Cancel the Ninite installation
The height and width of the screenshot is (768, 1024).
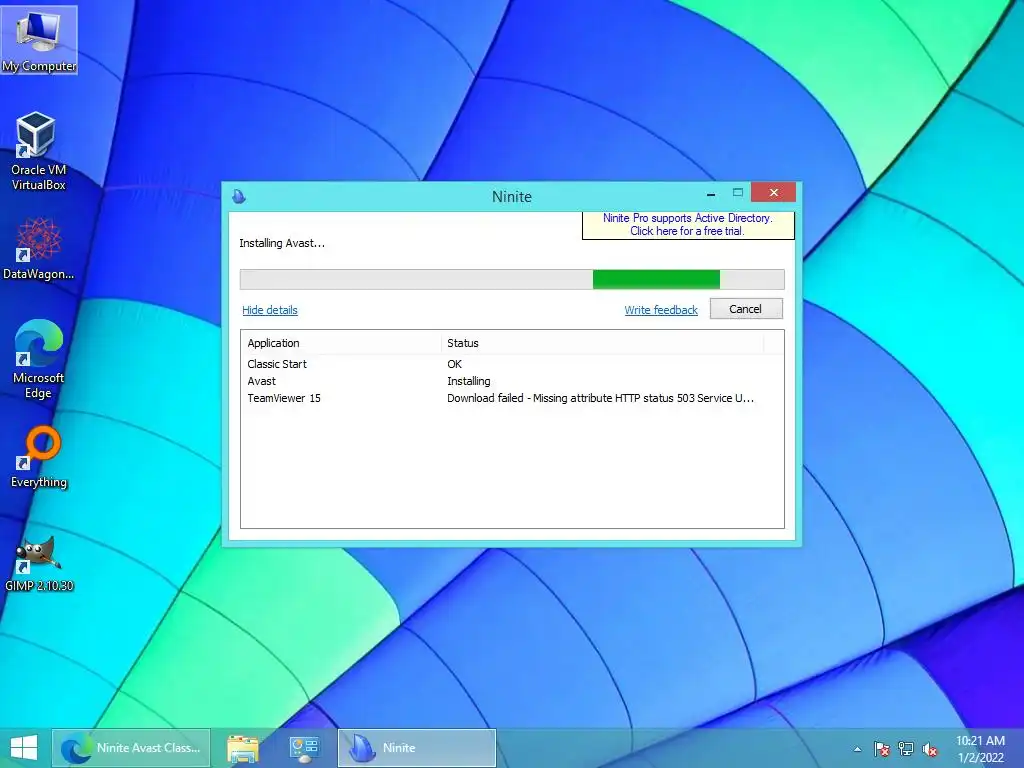pyautogui.click(x=746, y=309)
